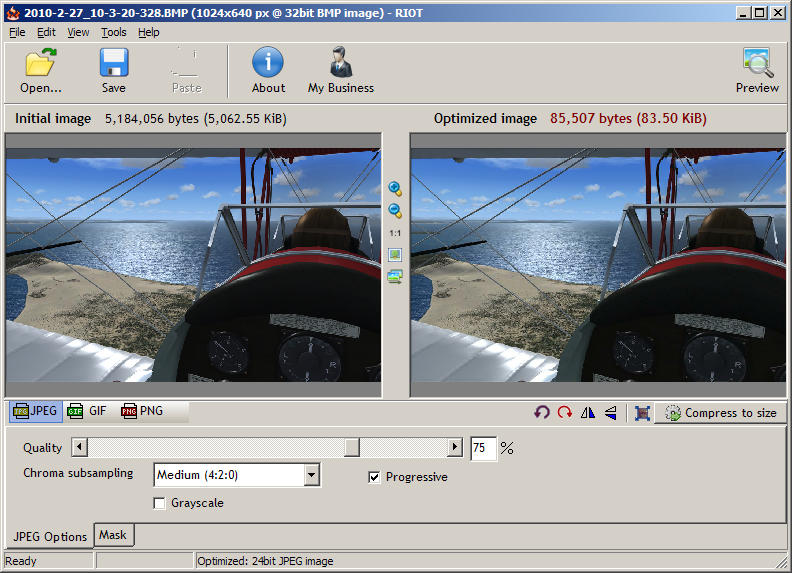Image resolution: width=792 pixels, height=573 pixels.
Task: Click the zoom out magnifier icon
Action: pyautogui.click(x=395, y=210)
